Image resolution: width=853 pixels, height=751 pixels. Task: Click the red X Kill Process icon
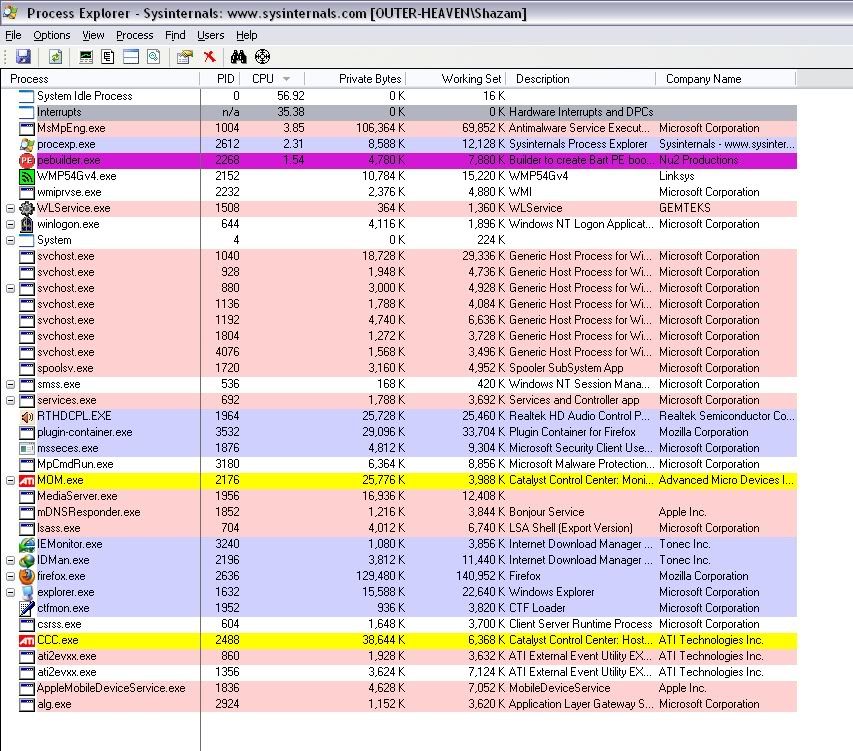[x=209, y=56]
